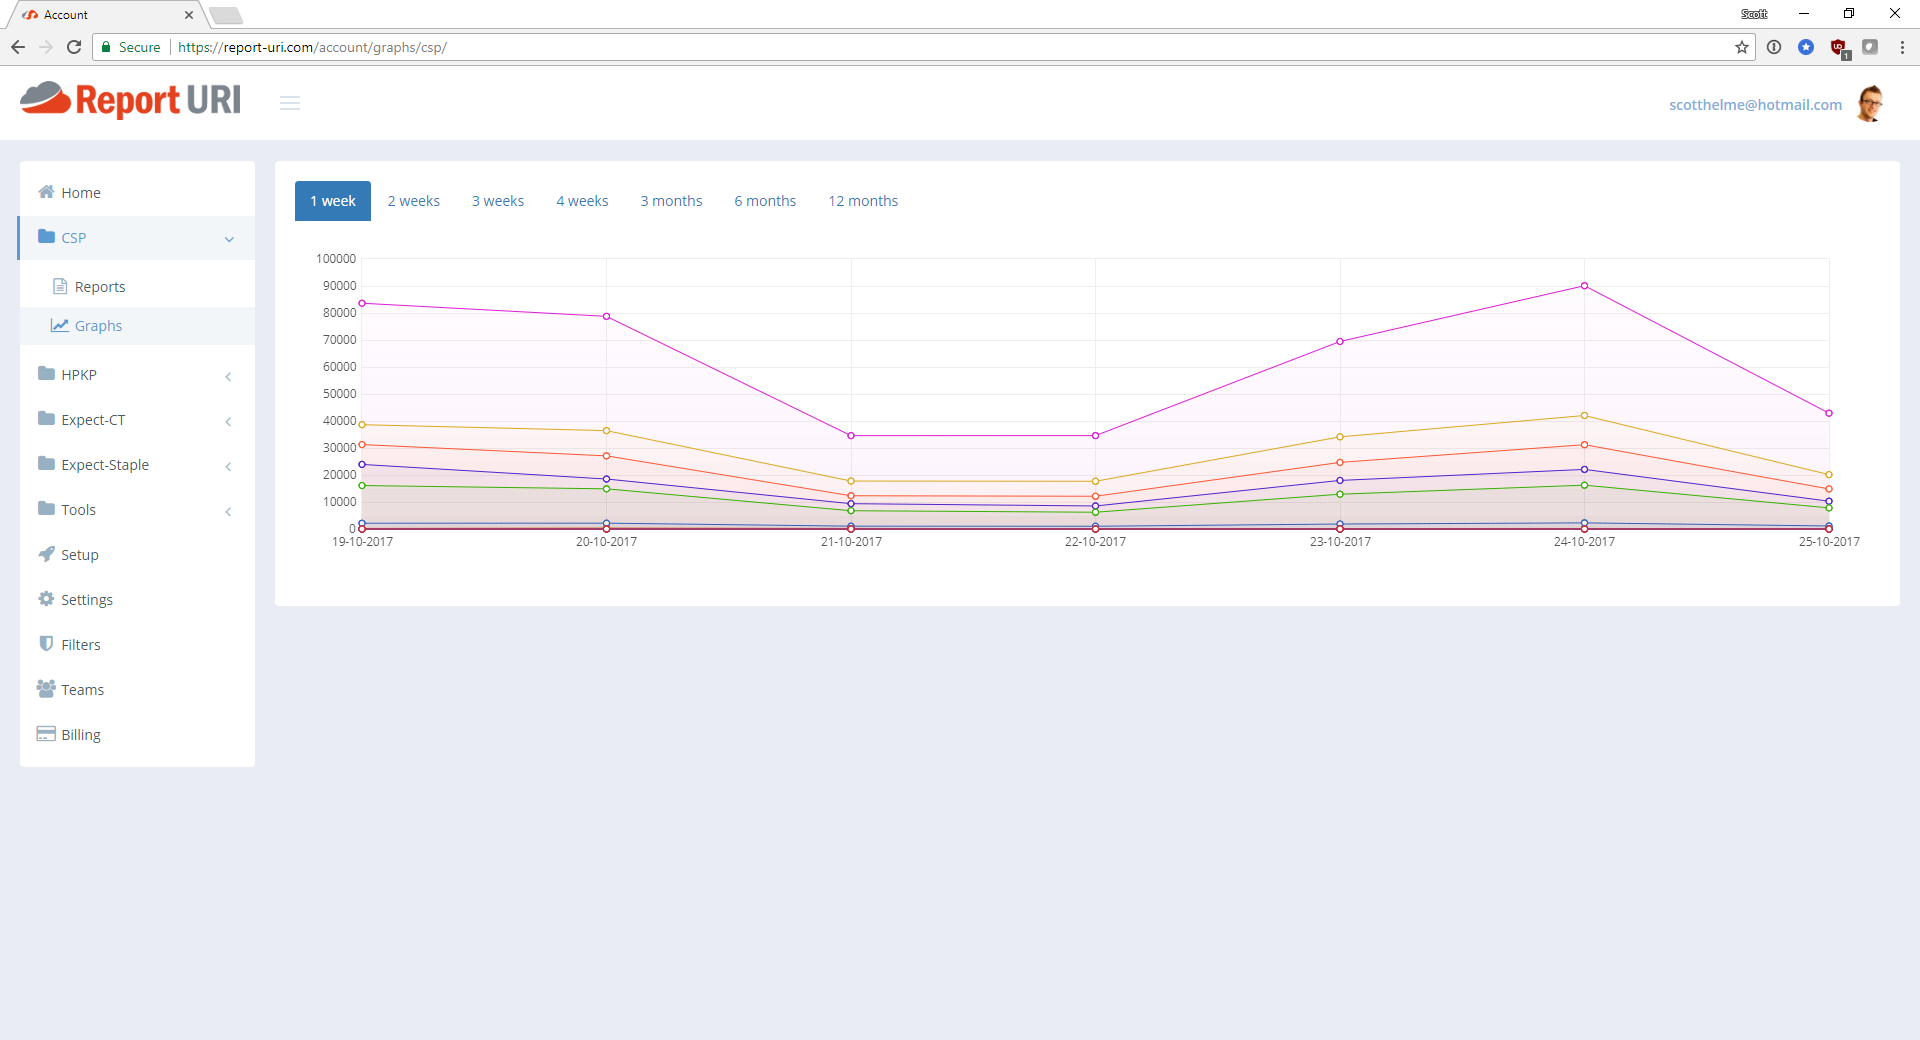
Task: Open the Settings gear in the sidebar
Action: click(85, 599)
